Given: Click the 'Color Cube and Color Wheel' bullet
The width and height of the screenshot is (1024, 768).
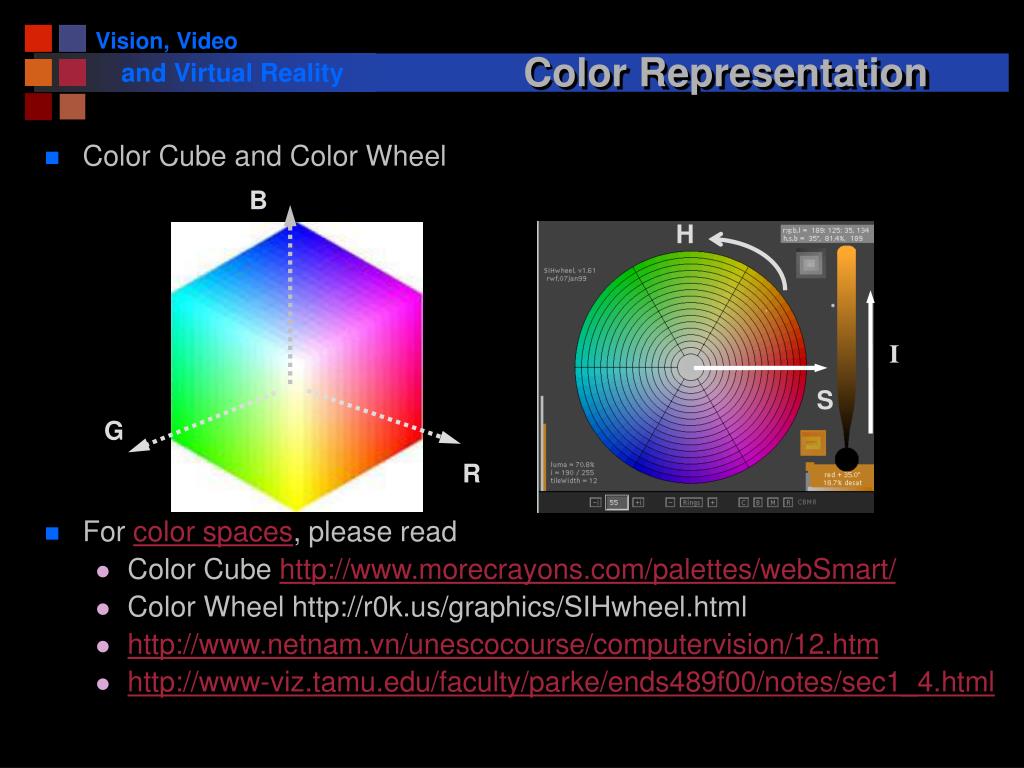Looking at the screenshot, I should click(x=264, y=156).
